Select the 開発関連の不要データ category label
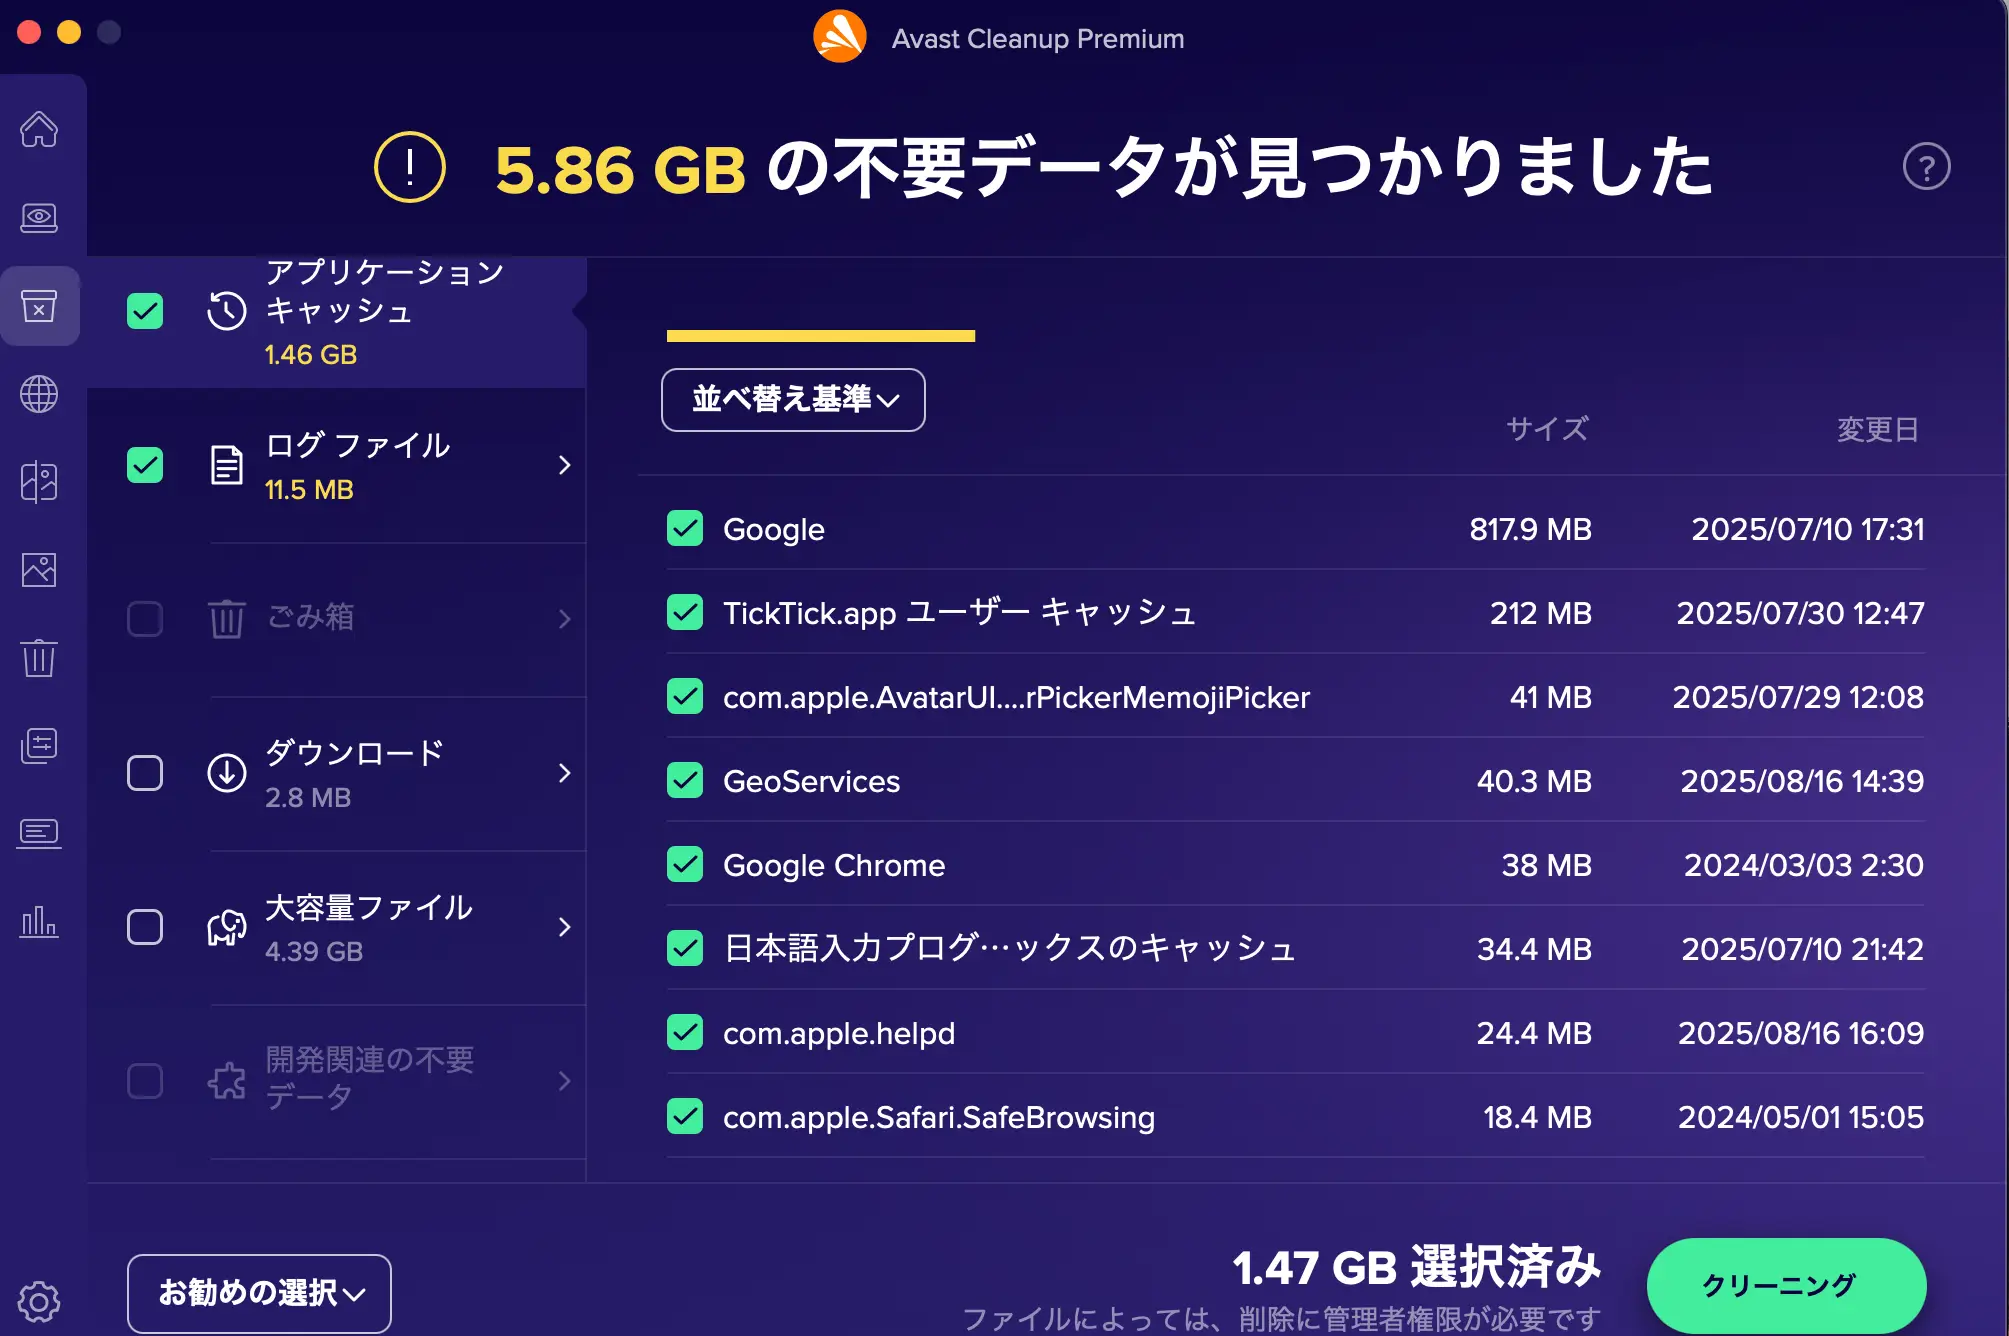Viewport: 2009px width, 1336px height. 370,1078
